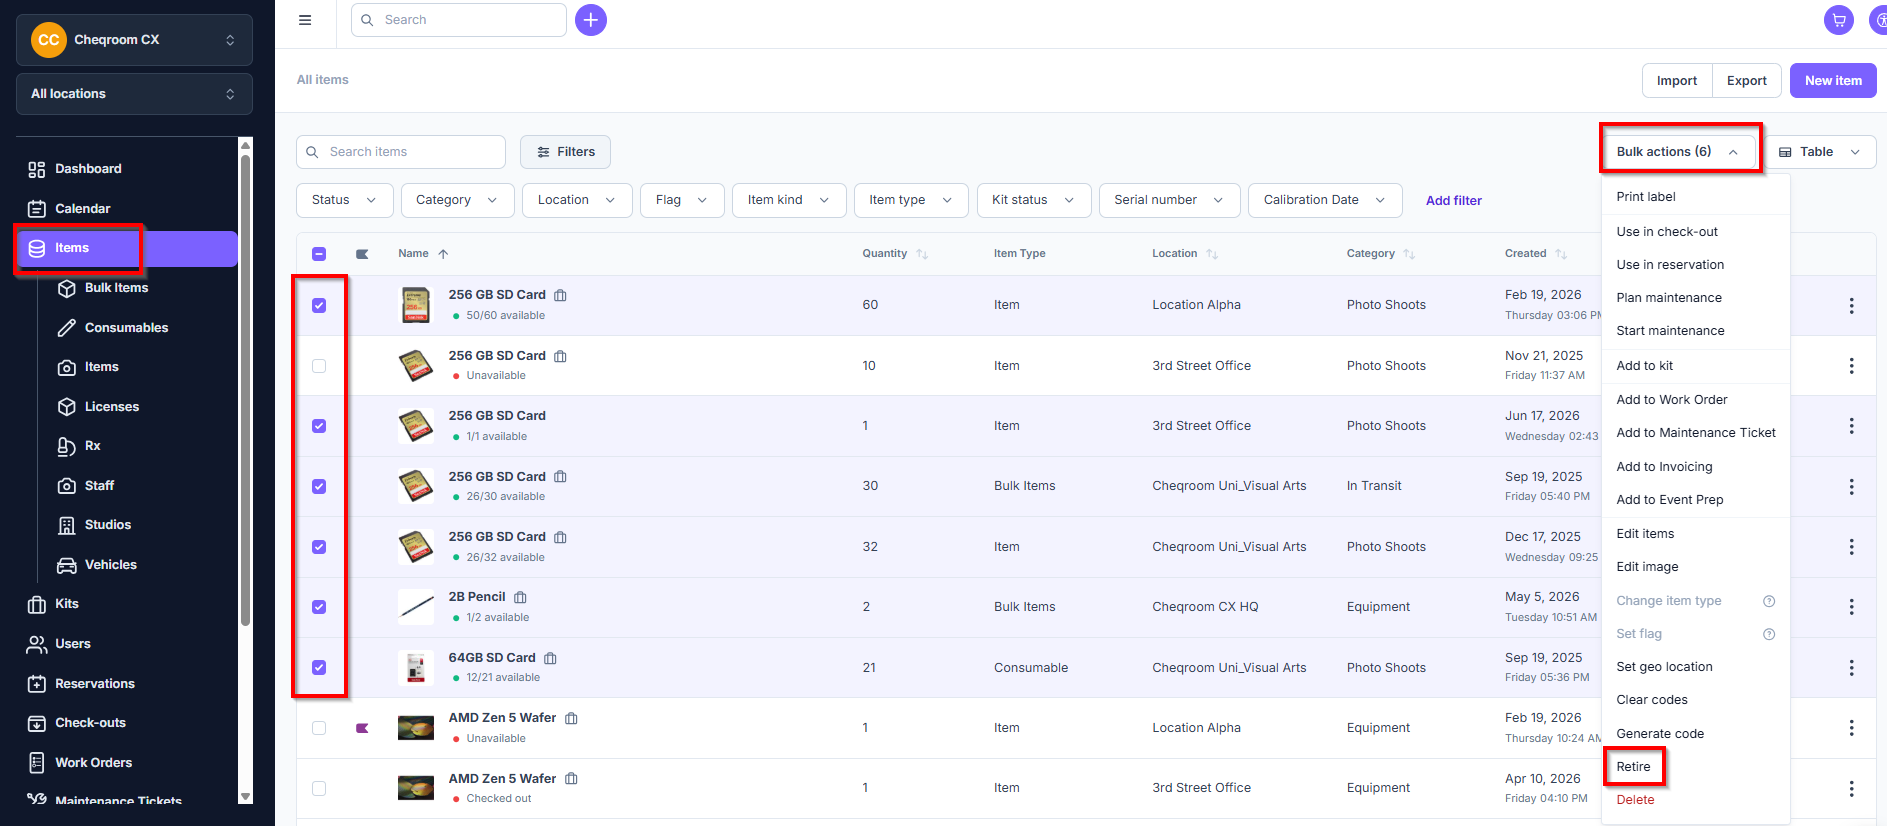Toggle the hamburger sidebar menu
1887x826 pixels.
click(305, 20)
